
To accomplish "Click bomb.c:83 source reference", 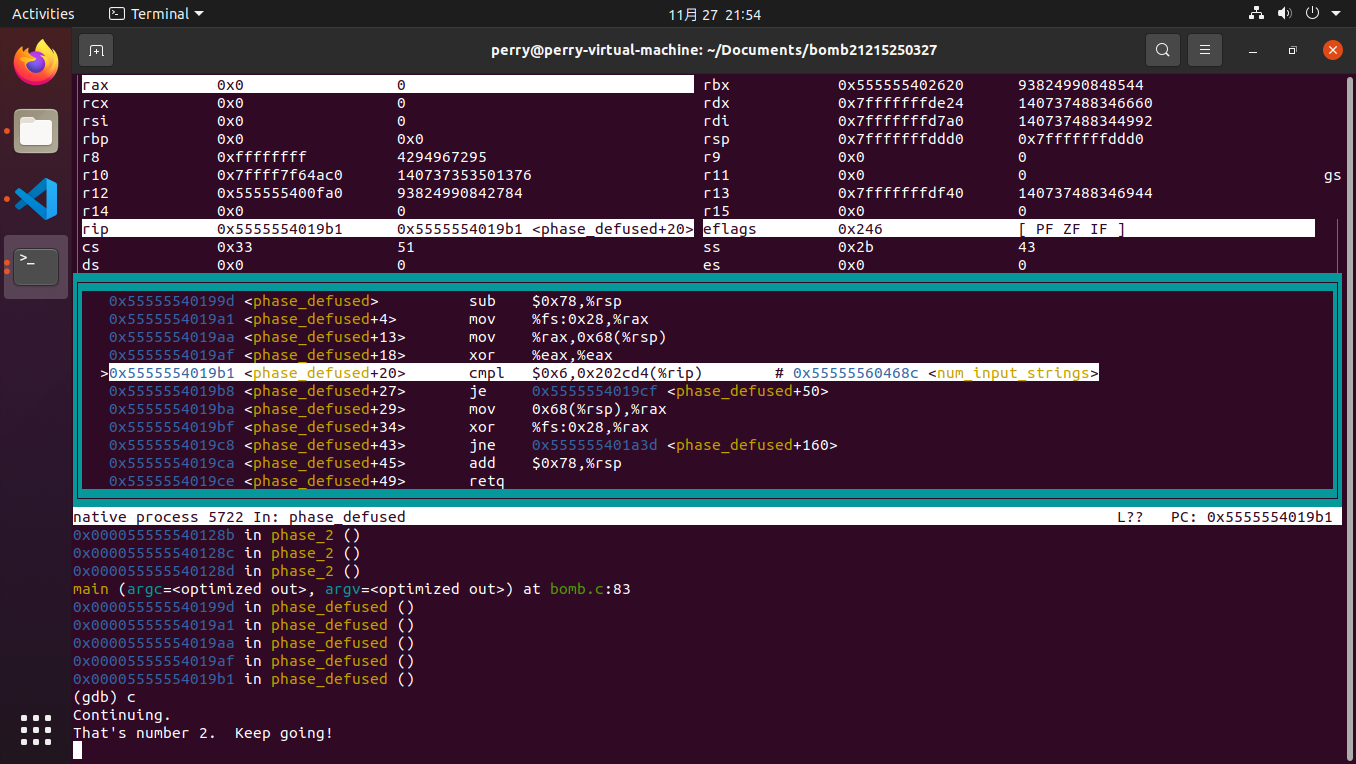I will tap(590, 589).
